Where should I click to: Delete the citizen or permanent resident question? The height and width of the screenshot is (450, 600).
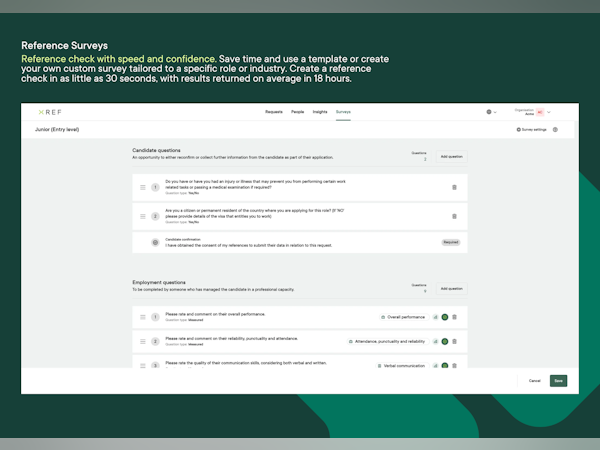point(454,217)
